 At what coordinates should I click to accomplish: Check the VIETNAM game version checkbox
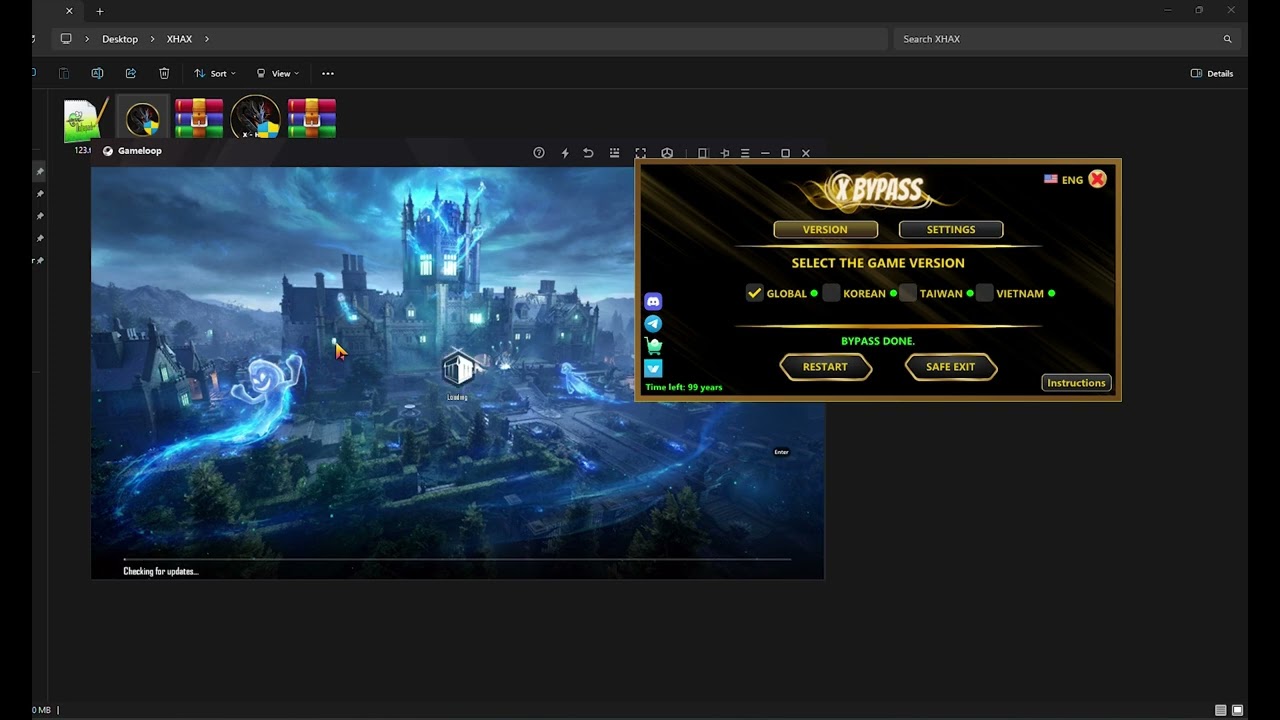[x=985, y=293]
